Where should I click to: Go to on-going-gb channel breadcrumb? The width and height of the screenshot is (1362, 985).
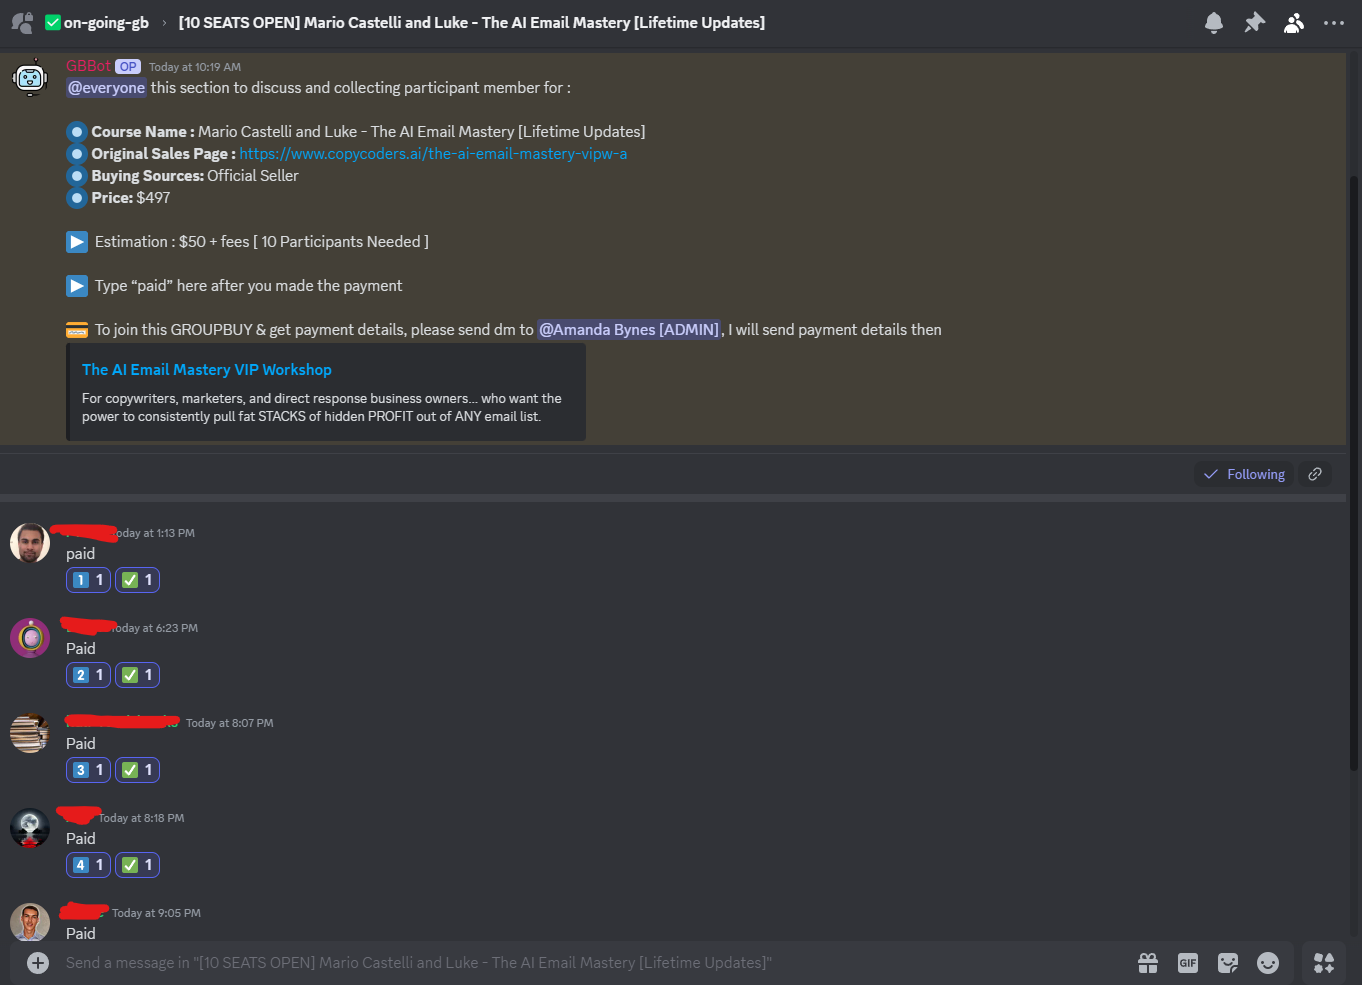[x=106, y=23]
